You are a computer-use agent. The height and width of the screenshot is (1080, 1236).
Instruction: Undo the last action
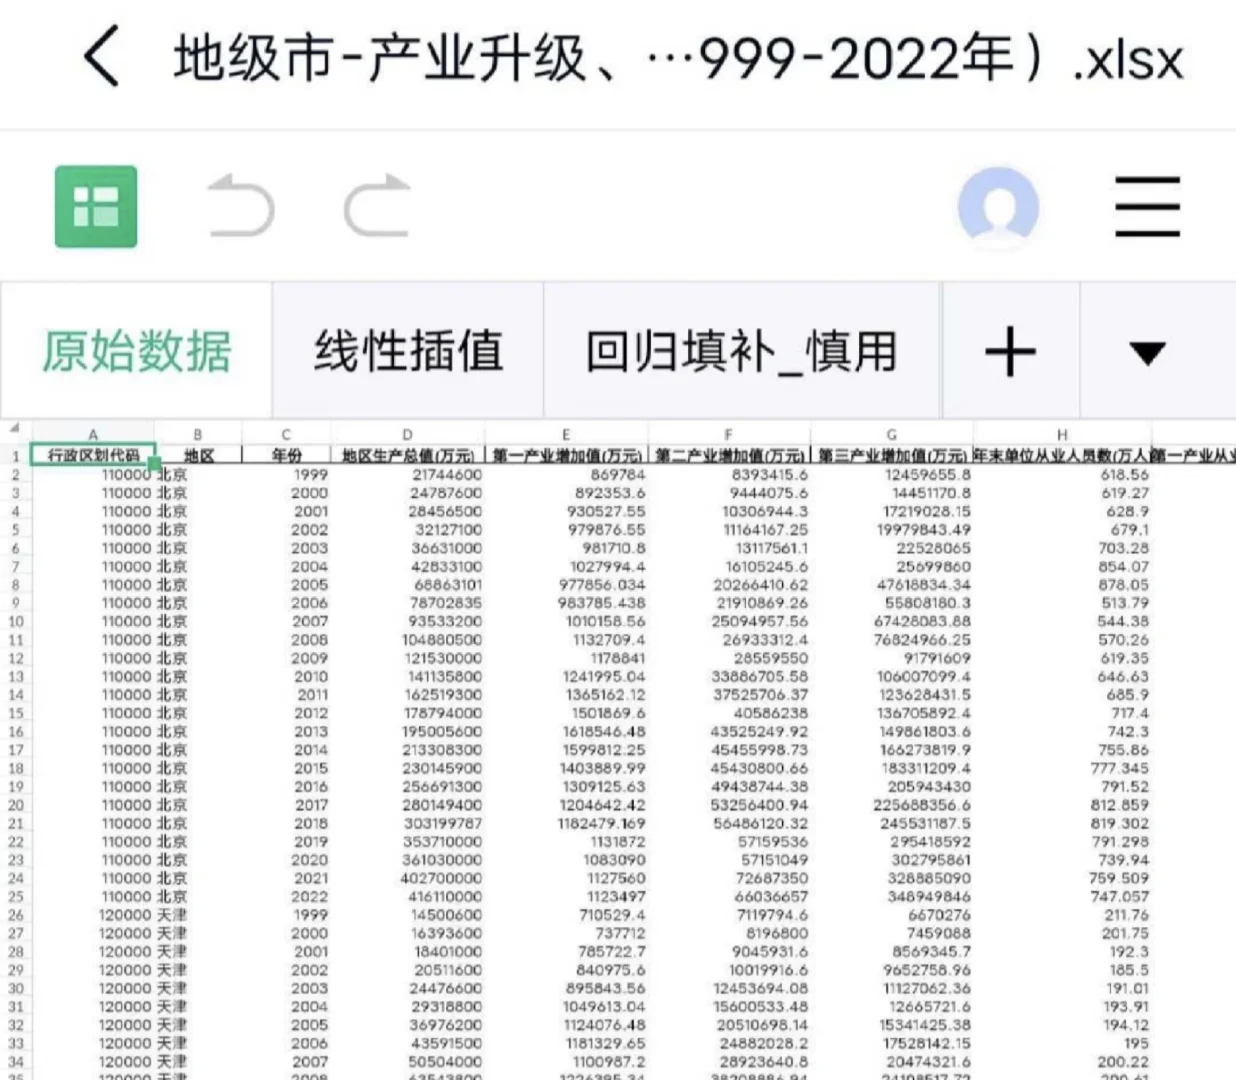click(x=240, y=206)
